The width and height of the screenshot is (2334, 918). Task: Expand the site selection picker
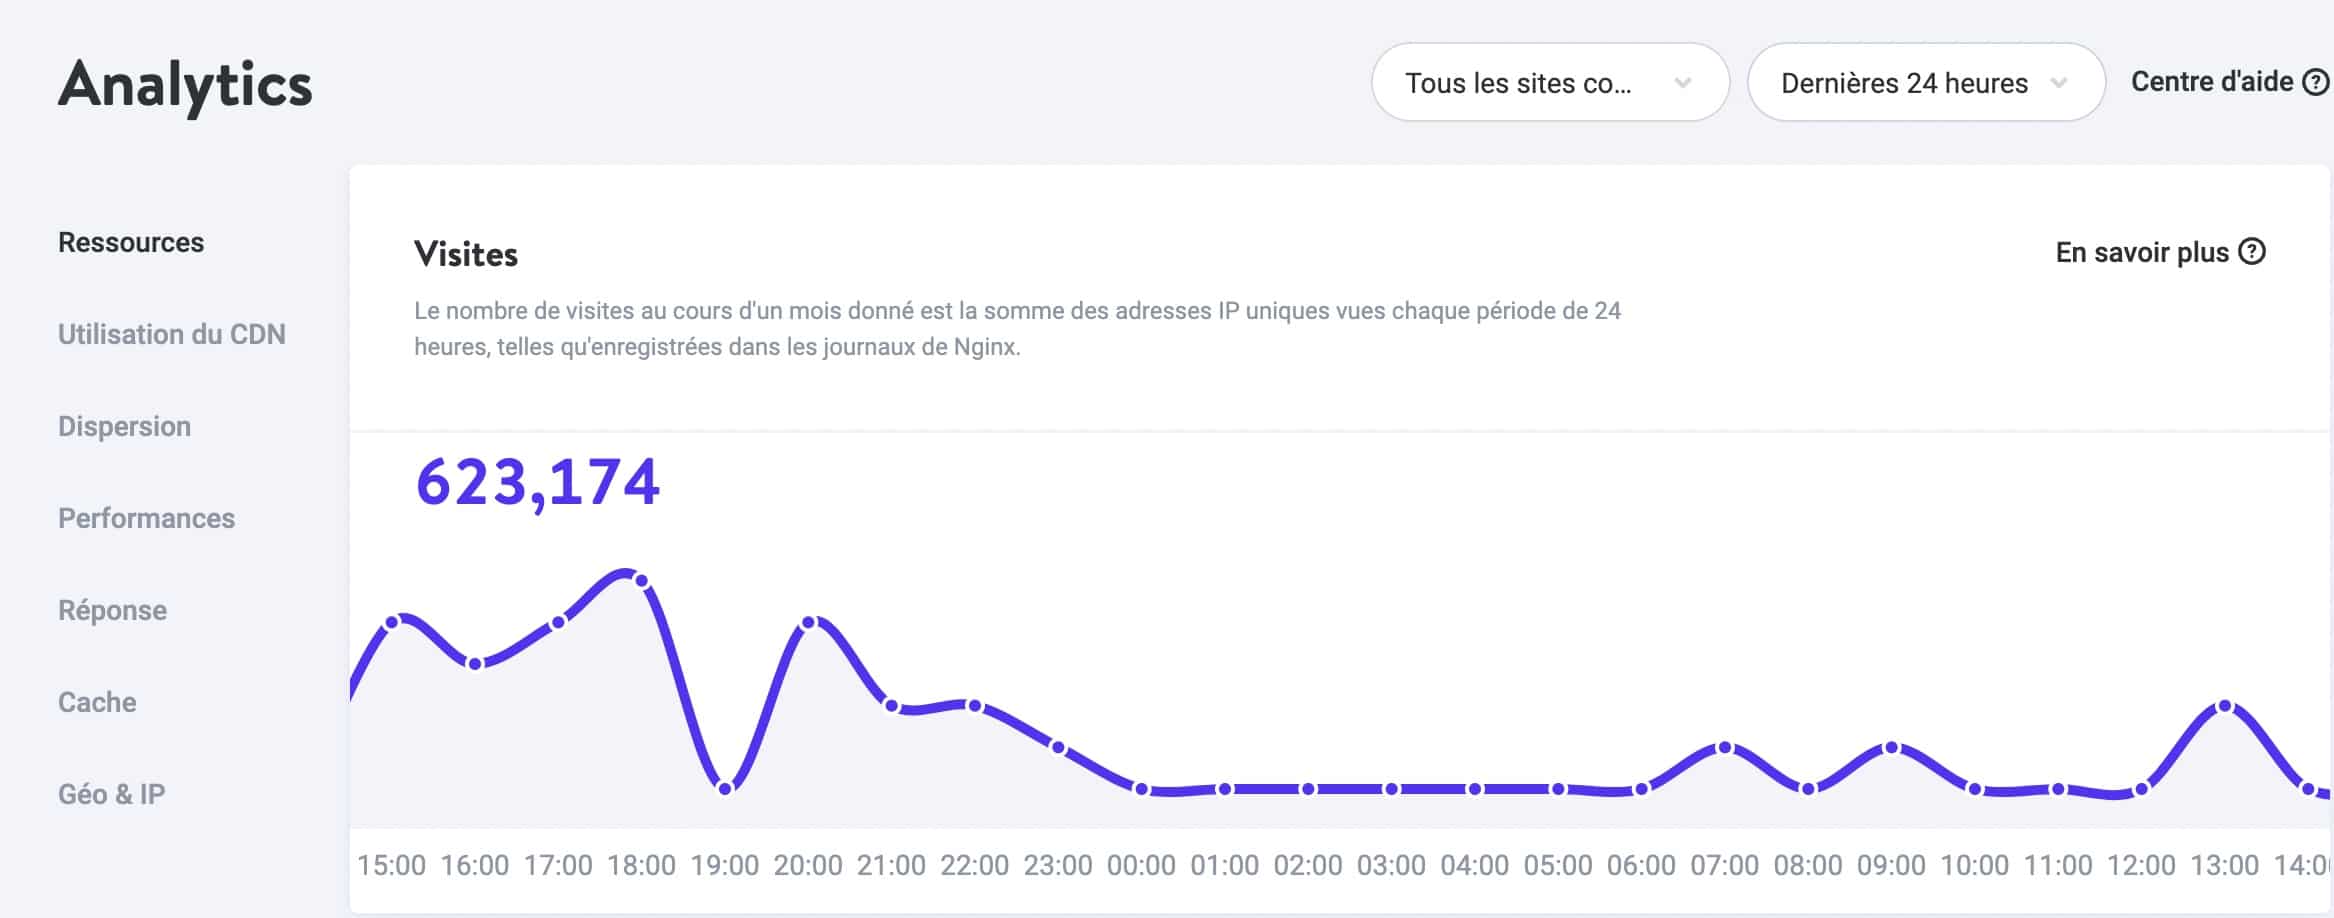click(1551, 84)
